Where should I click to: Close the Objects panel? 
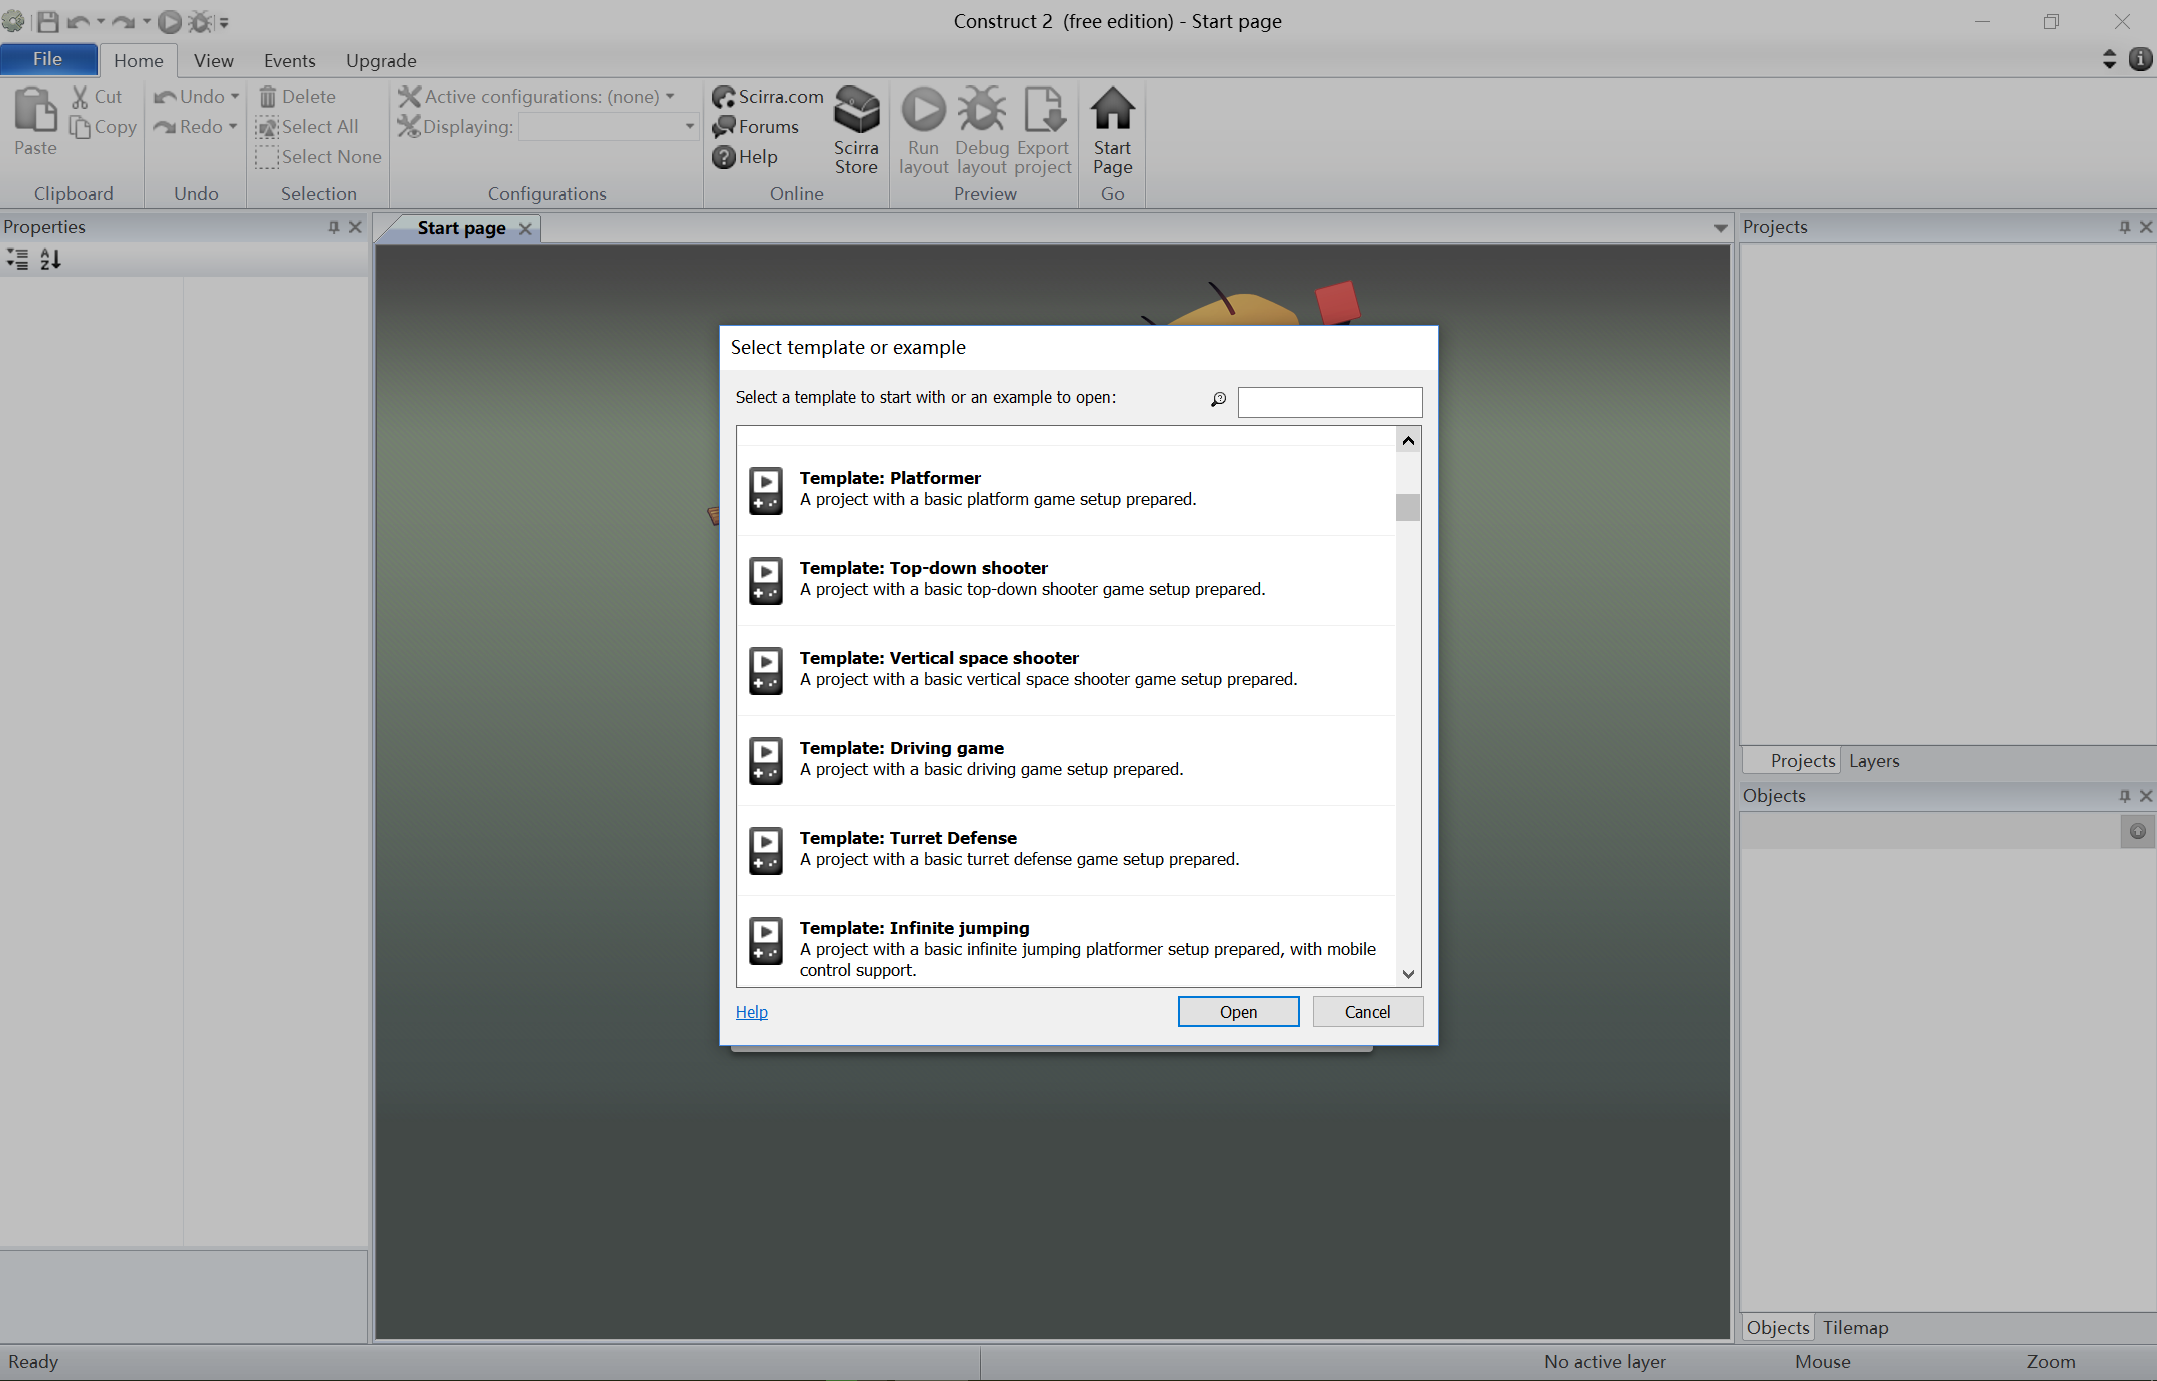point(2146,796)
